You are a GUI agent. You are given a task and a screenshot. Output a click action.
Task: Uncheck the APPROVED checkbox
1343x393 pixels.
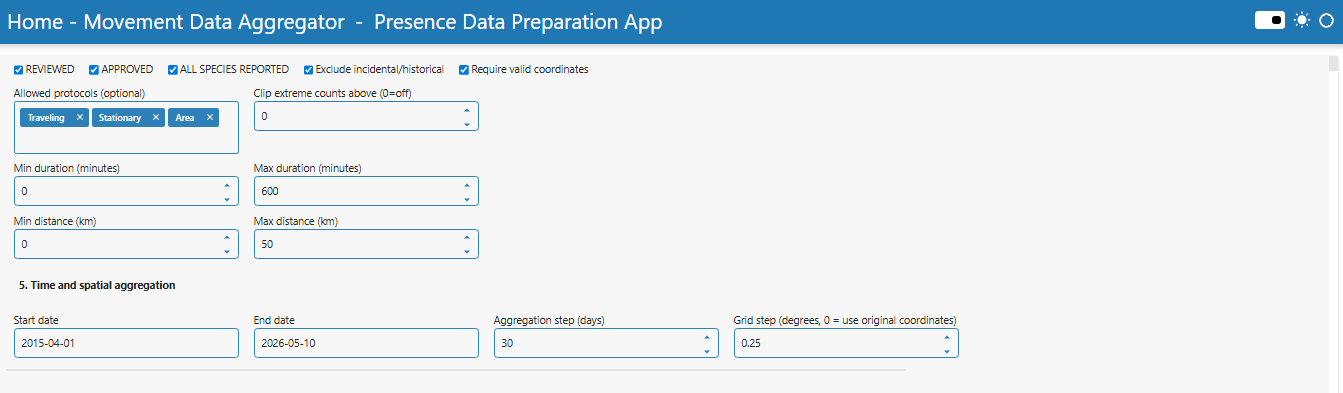tap(94, 70)
